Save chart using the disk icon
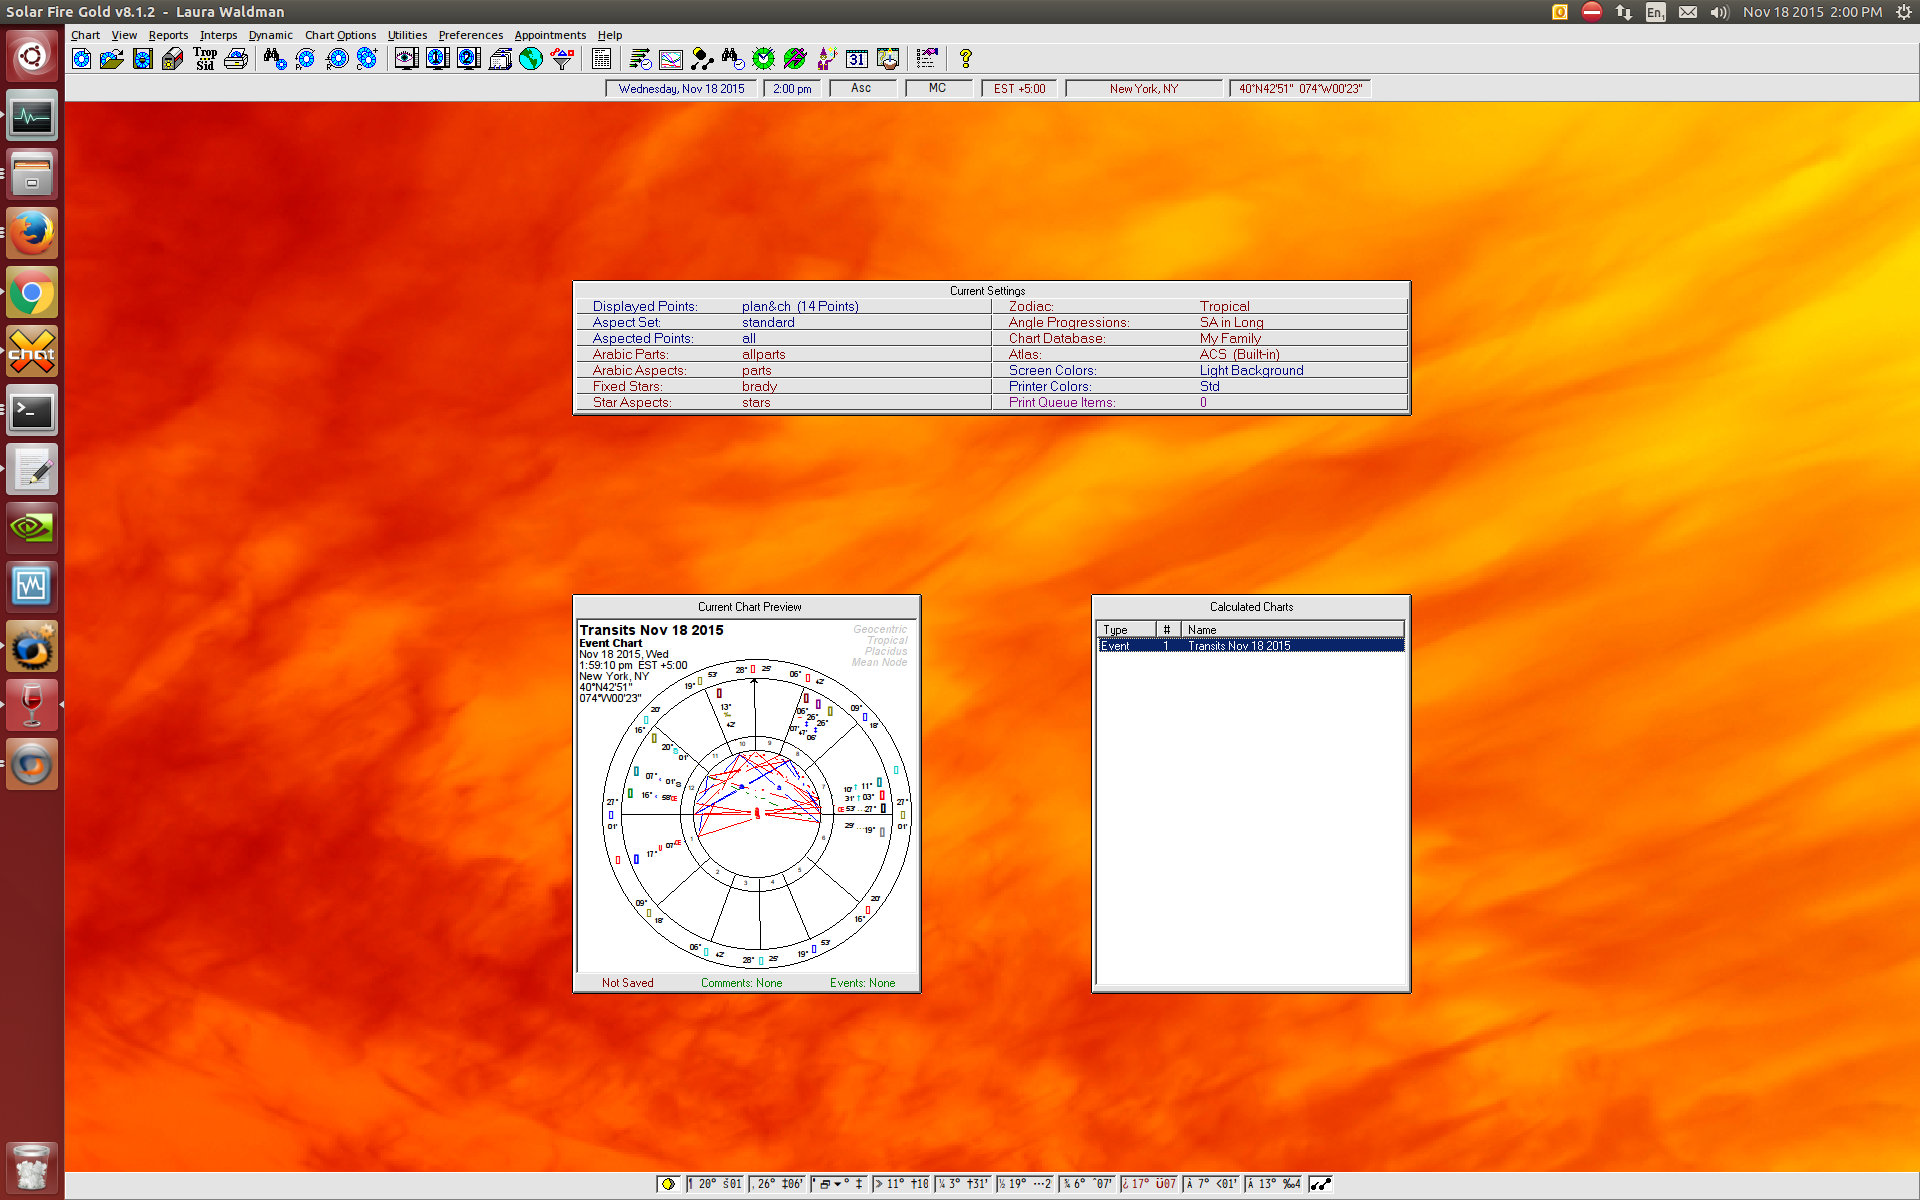This screenshot has height=1200, width=1920. point(143,59)
